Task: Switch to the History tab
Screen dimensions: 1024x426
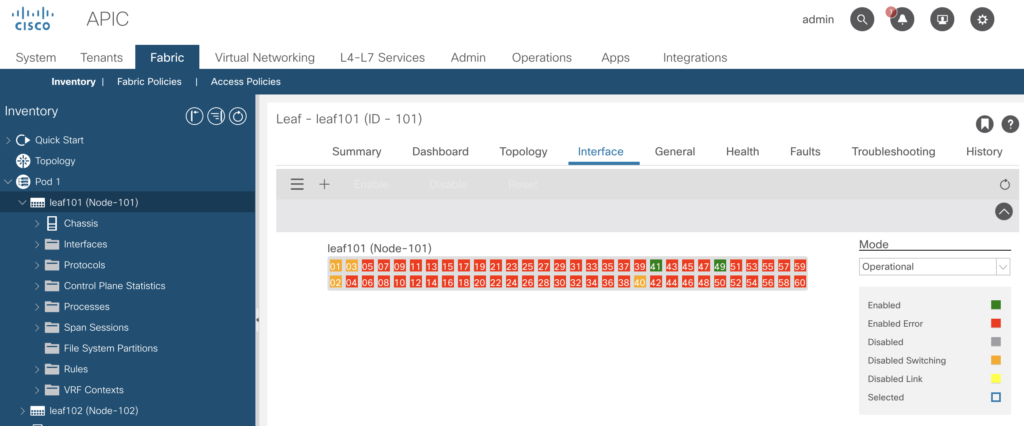Action: coord(984,152)
